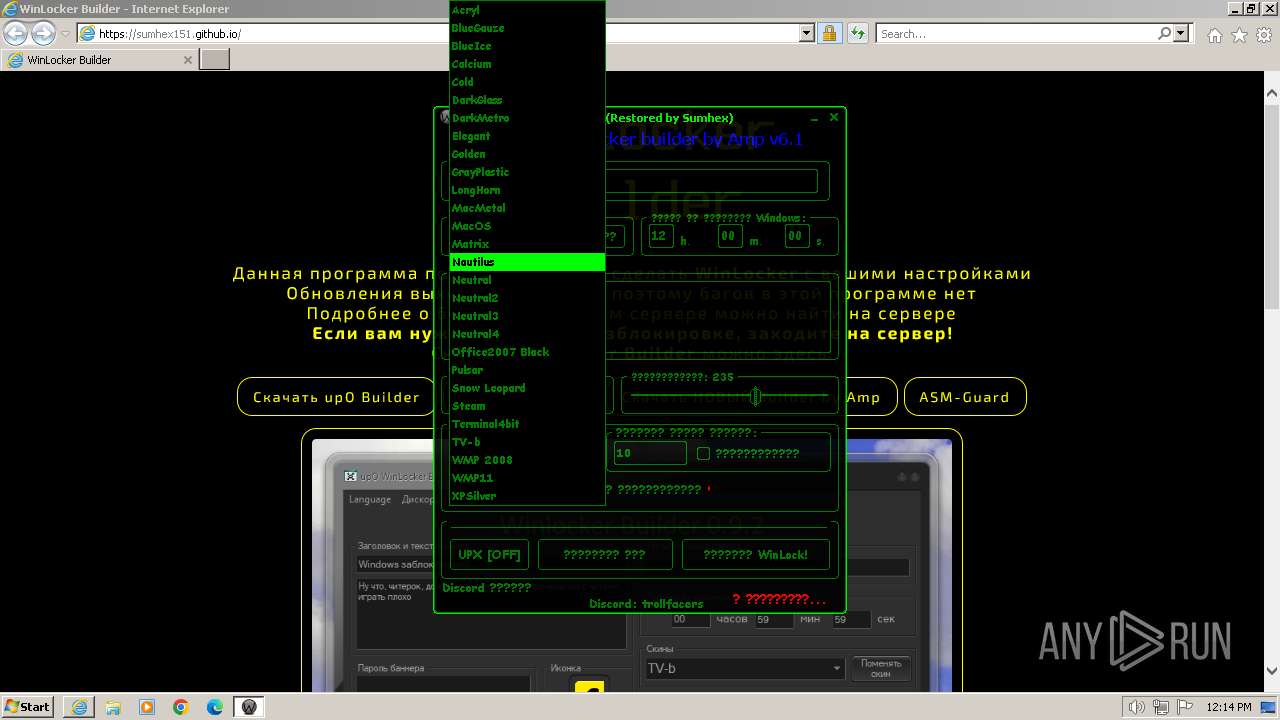Choose the MacOS skin entry
1280x720 pixels.
coord(527,226)
